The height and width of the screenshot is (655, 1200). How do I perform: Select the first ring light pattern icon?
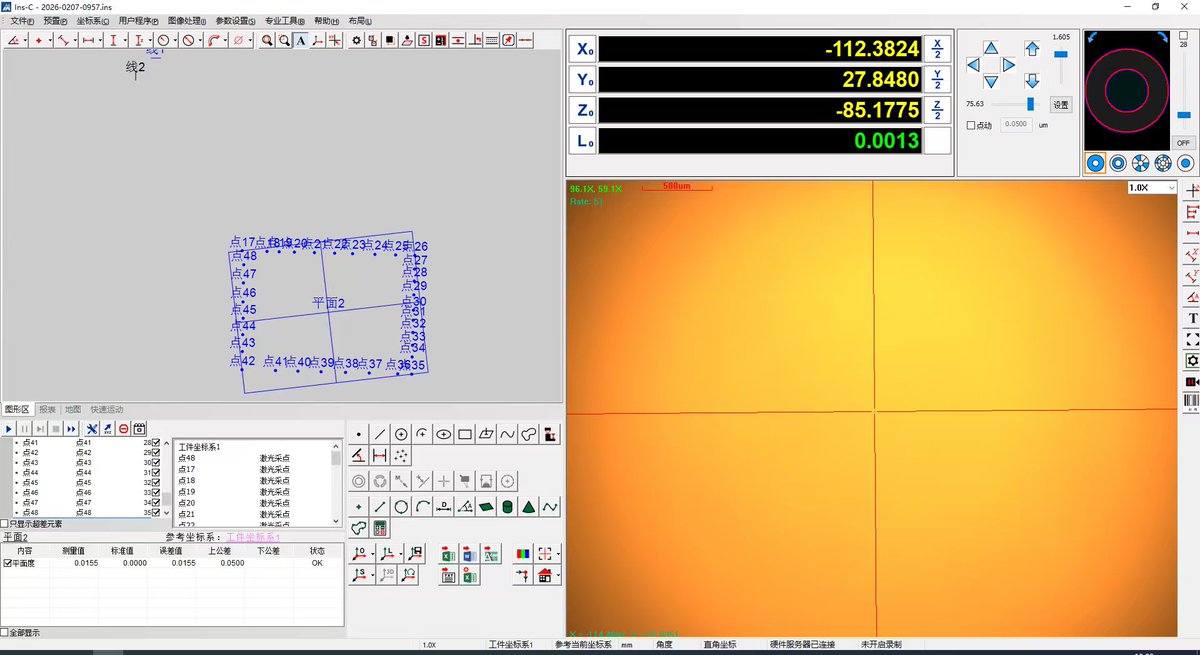(1096, 163)
